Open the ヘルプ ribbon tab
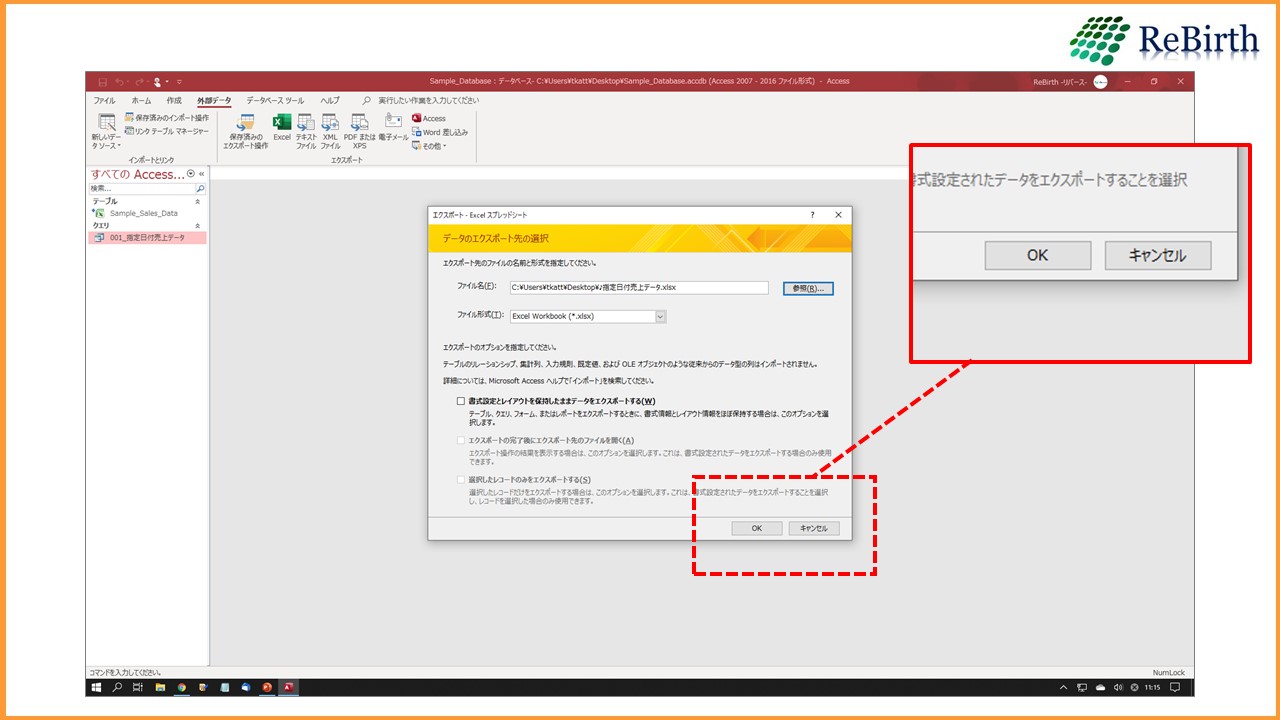The width and height of the screenshot is (1280, 720). pos(330,100)
